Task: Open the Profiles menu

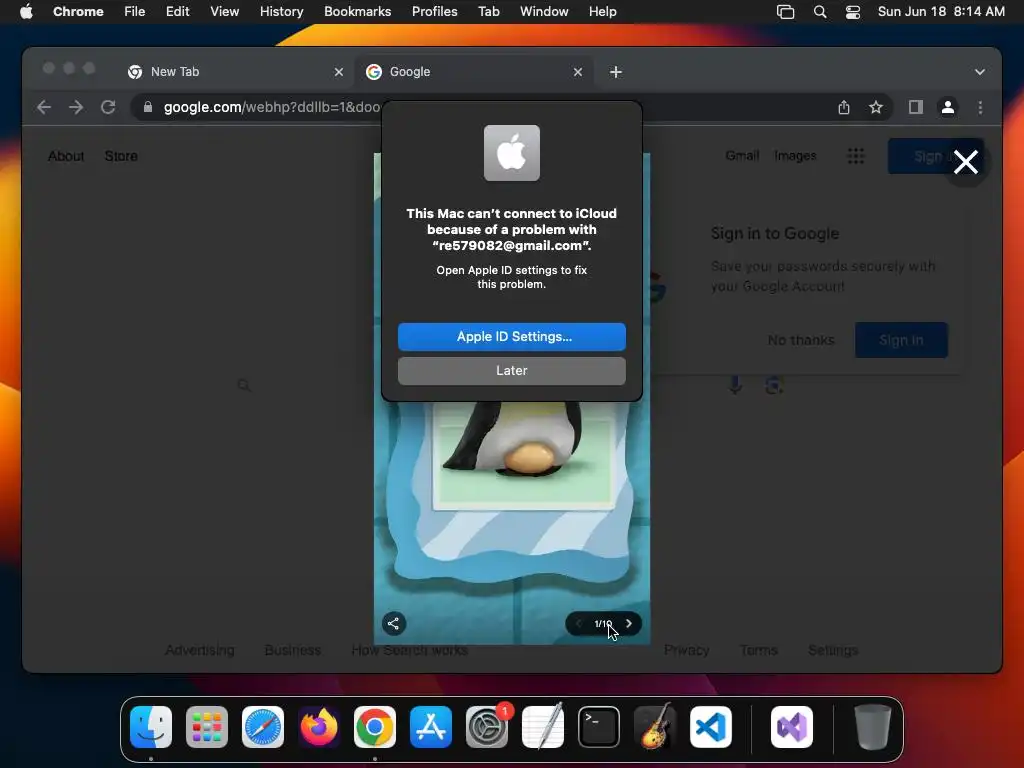Action: pyautogui.click(x=434, y=11)
